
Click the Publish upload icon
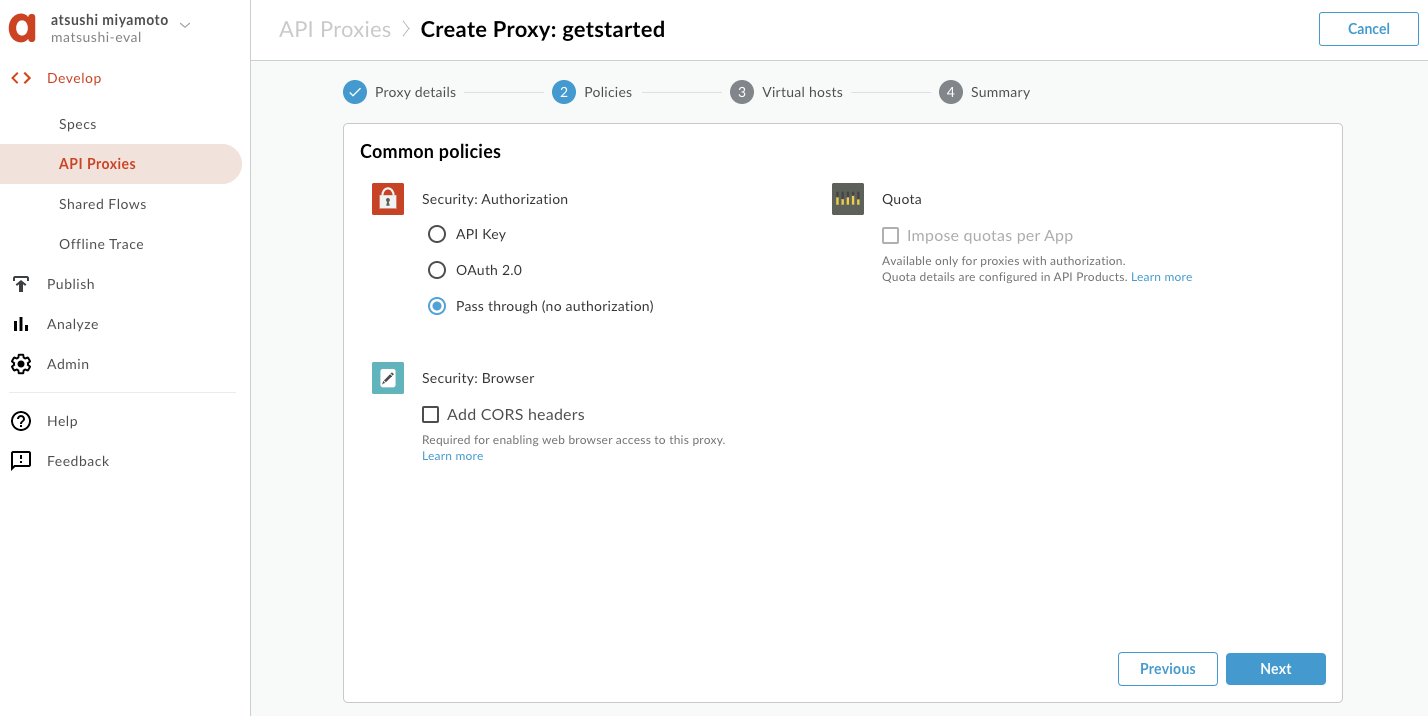point(21,284)
